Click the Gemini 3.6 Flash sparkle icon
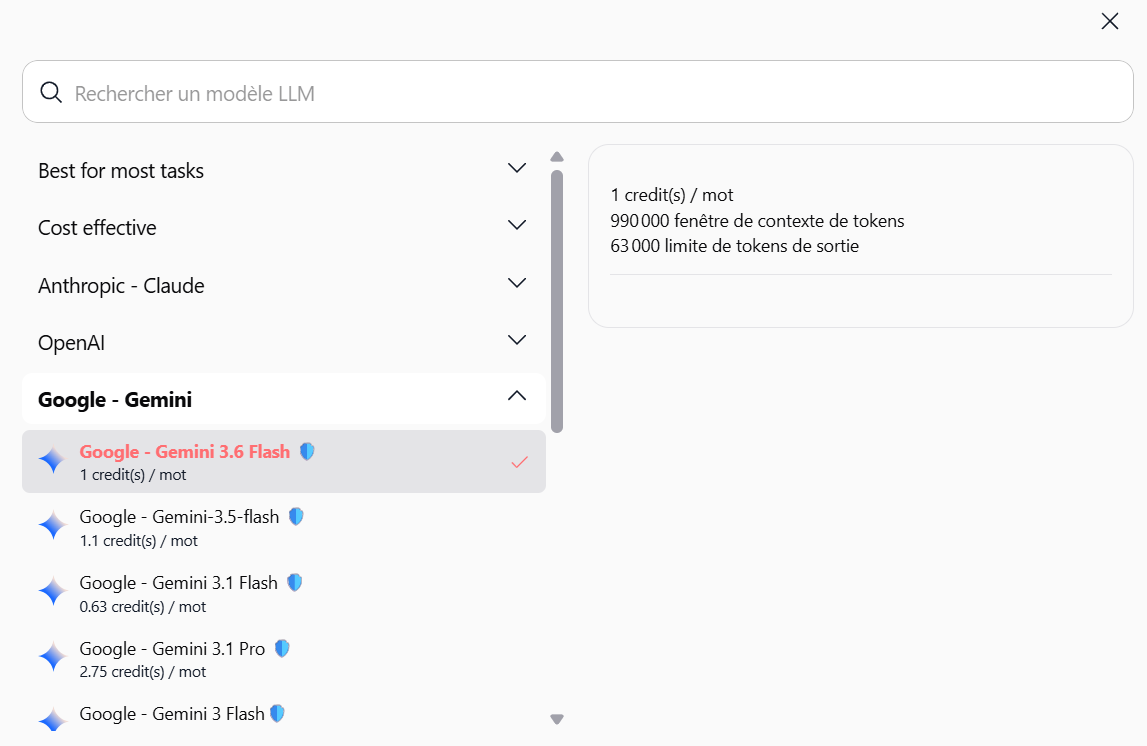 53,461
